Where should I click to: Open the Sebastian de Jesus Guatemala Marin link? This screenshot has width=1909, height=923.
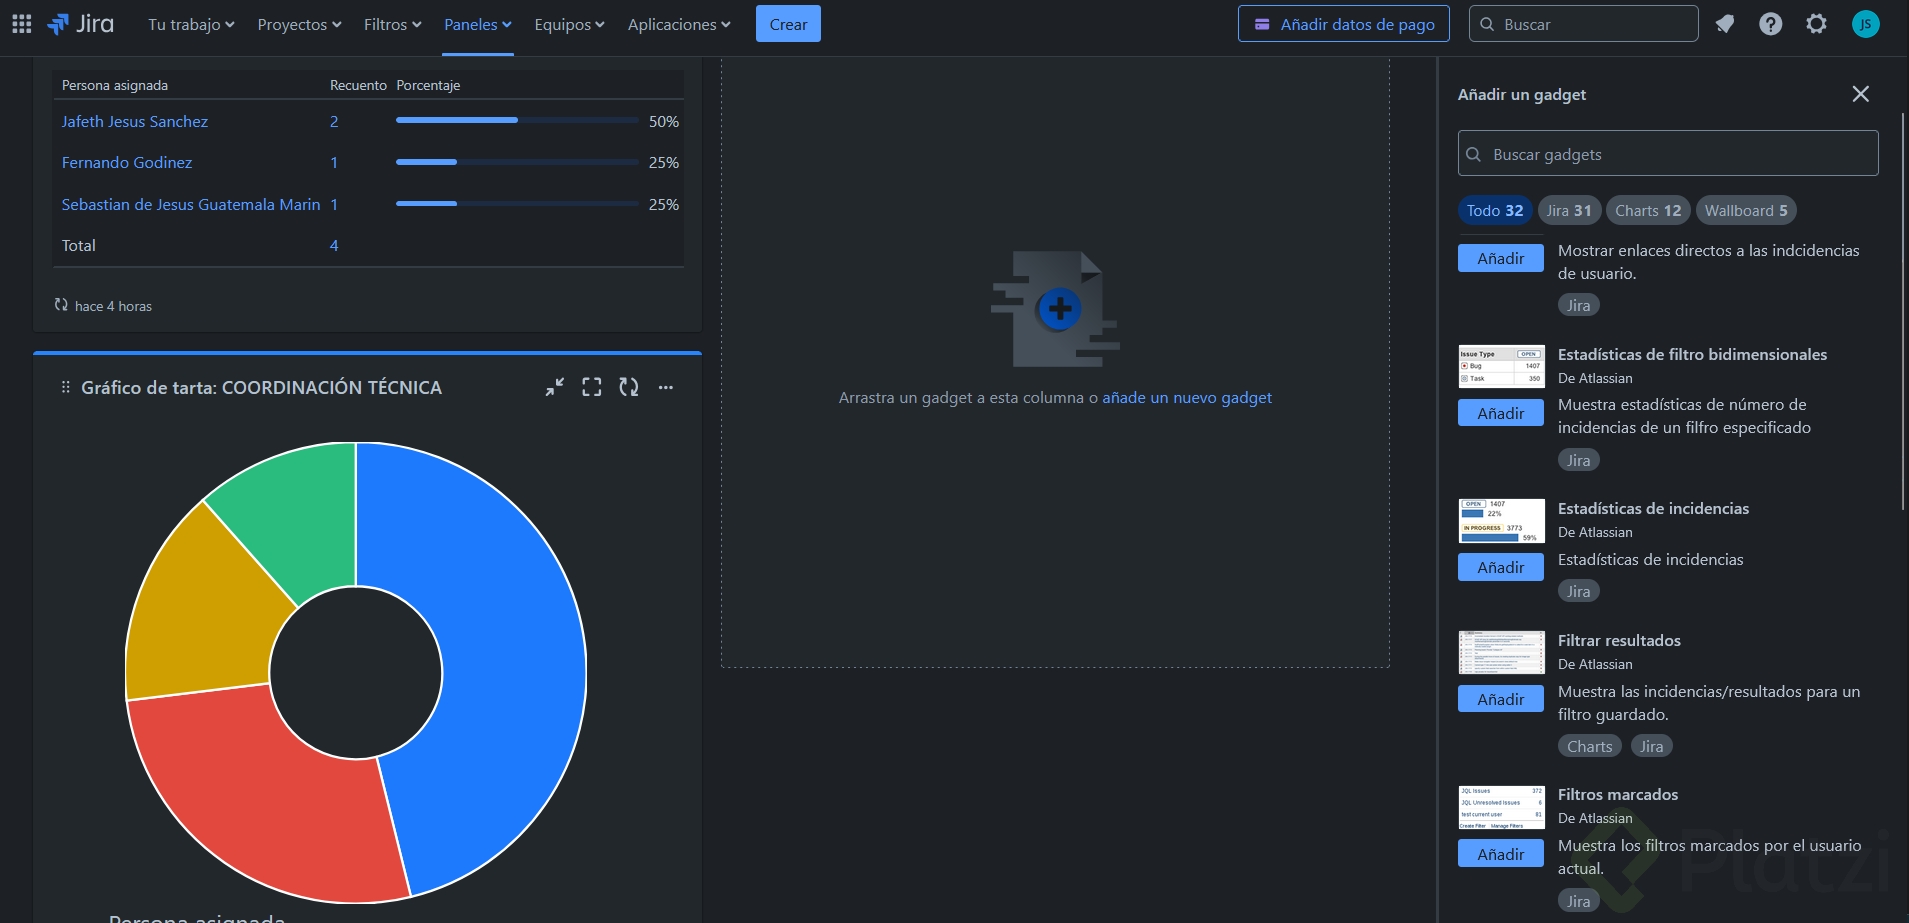pyautogui.click(x=191, y=204)
